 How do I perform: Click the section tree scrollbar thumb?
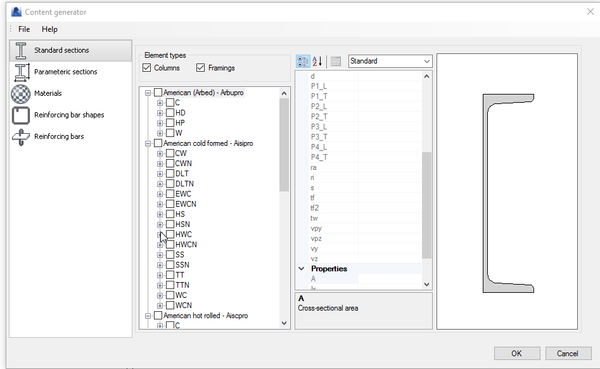click(x=284, y=145)
